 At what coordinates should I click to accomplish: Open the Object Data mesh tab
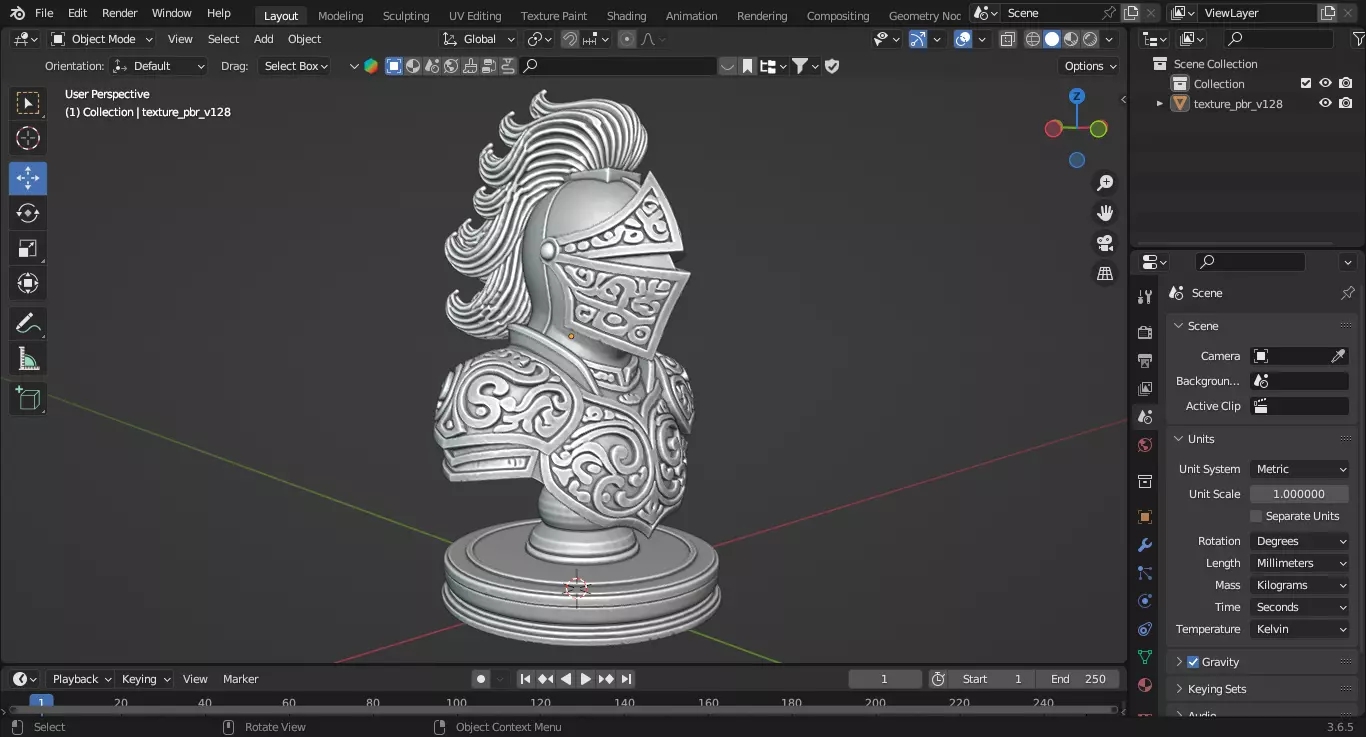point(1145,657)
